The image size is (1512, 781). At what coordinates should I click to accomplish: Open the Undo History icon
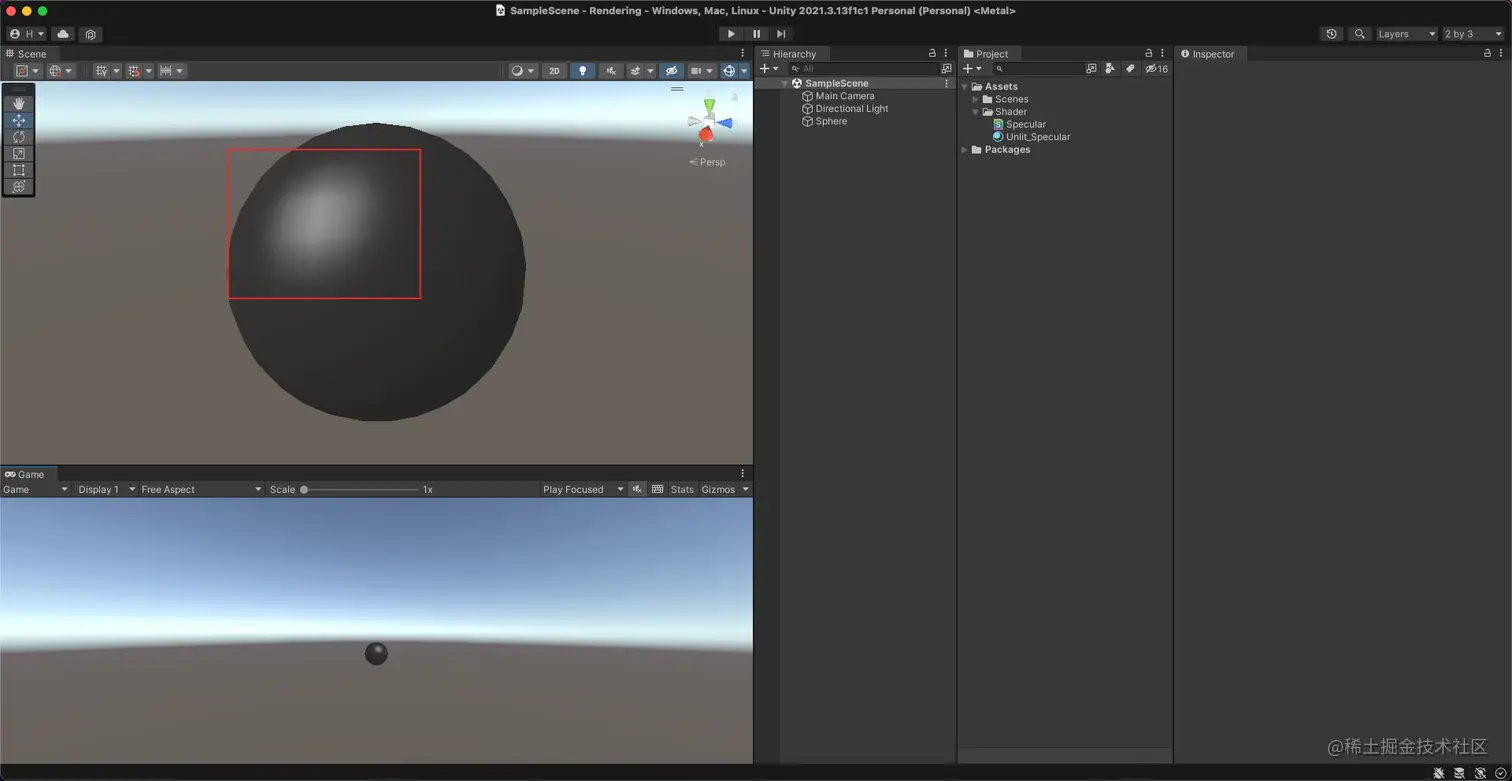[1331, 34]
